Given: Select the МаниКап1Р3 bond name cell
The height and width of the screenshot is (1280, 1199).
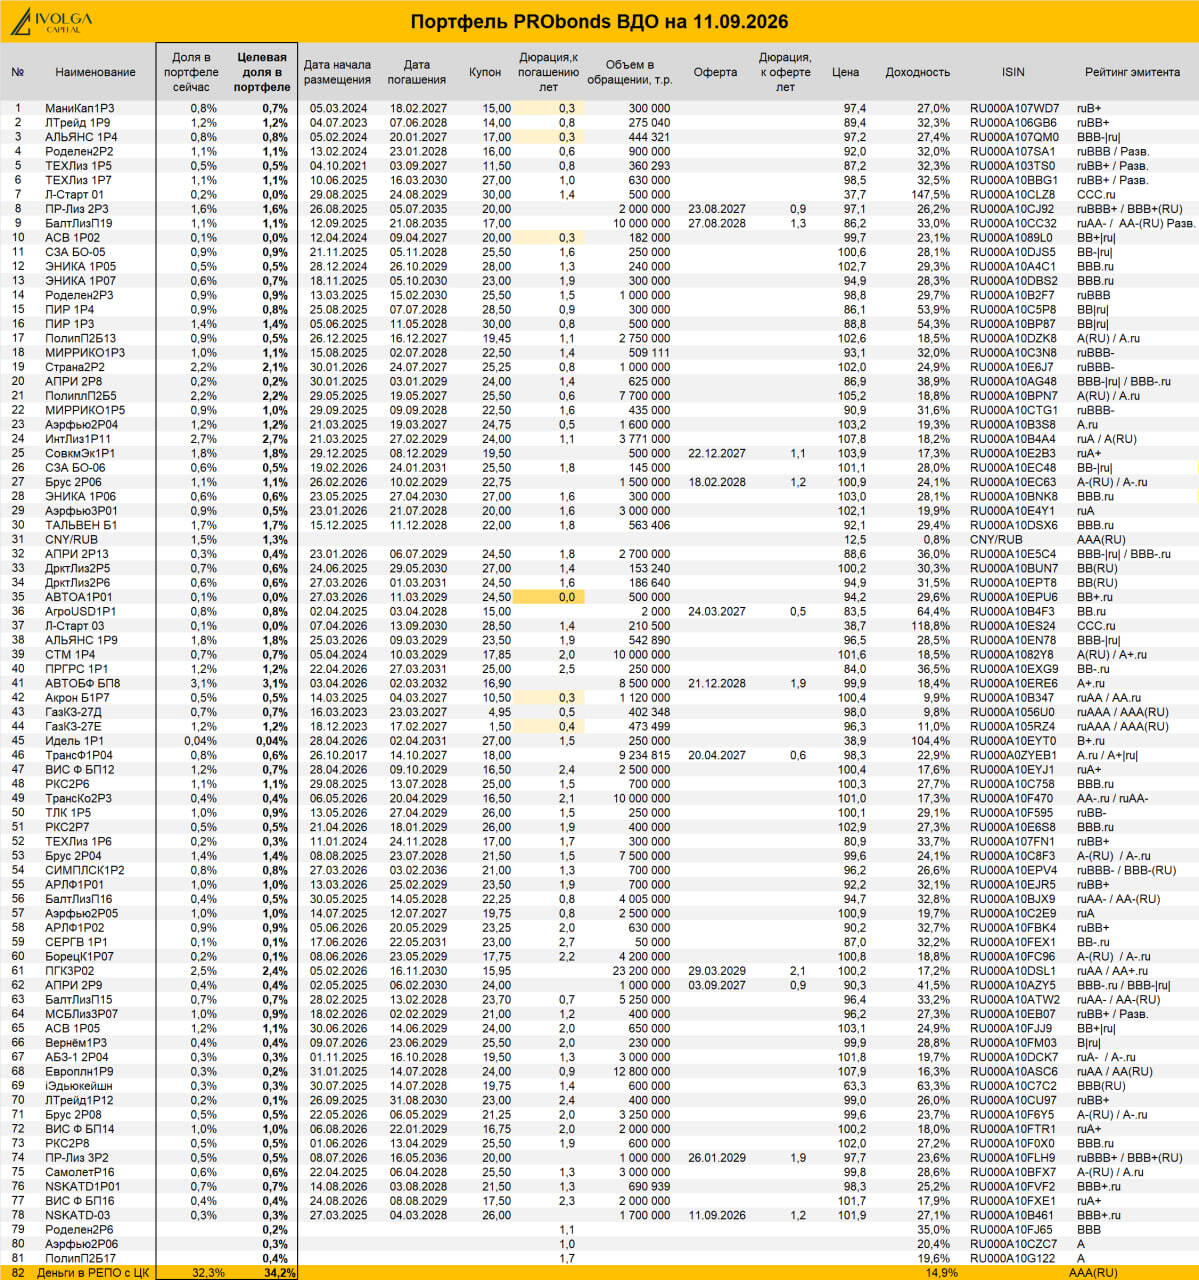Looking at the screenshot, I should coord(80,108).
